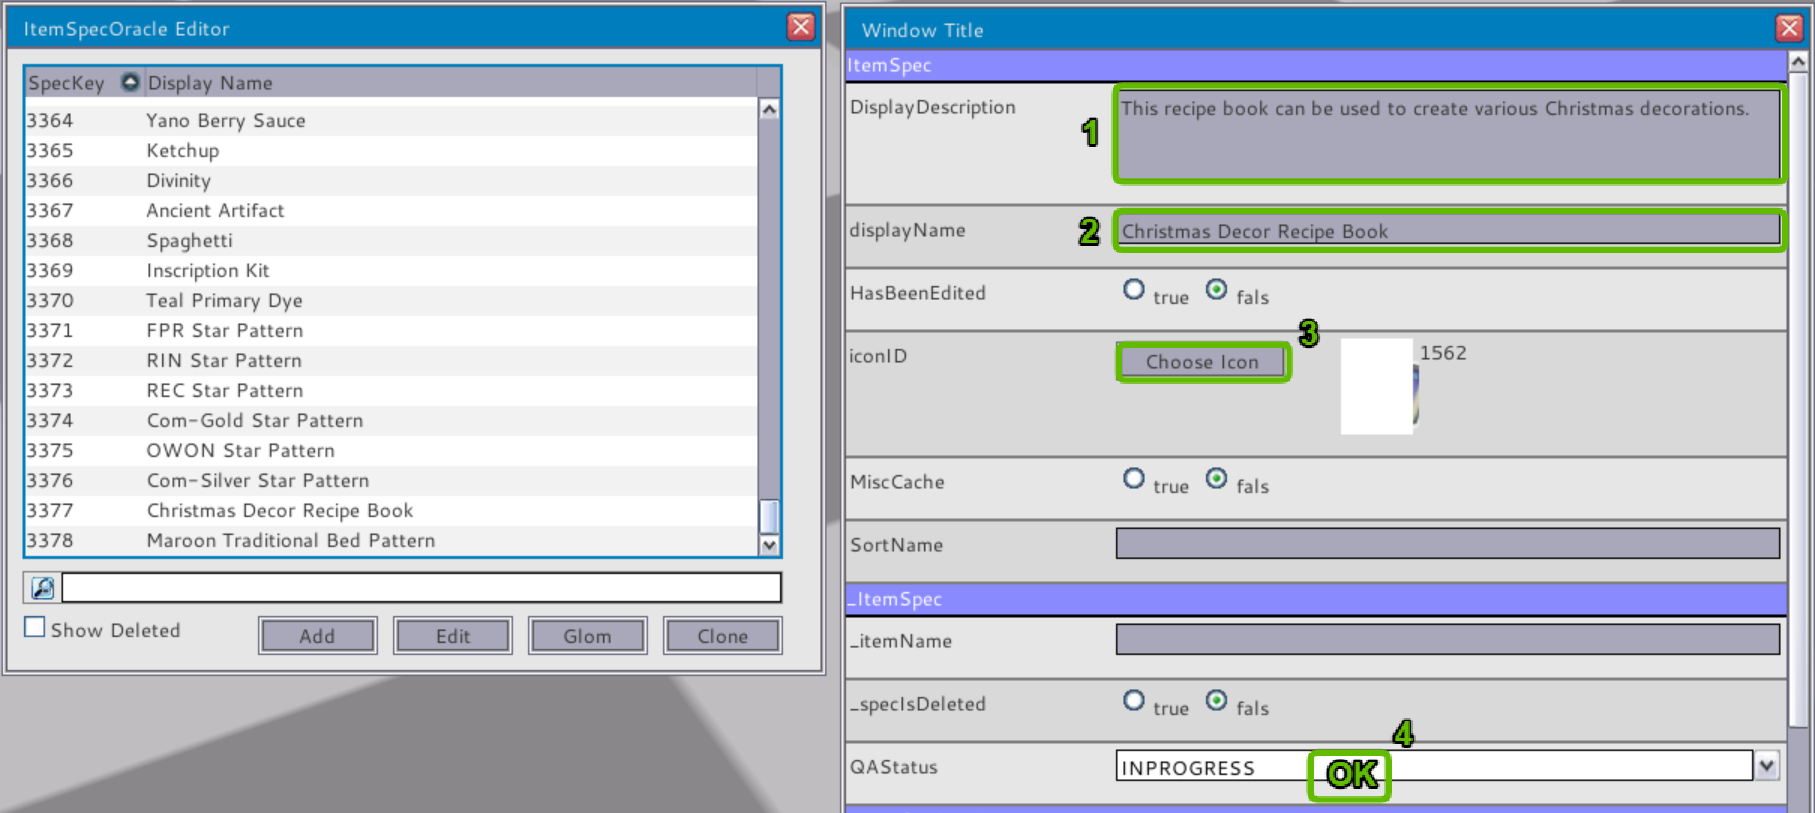
Task: Click the SpecKey column sort arrow icon
Action: pos(130,82)
